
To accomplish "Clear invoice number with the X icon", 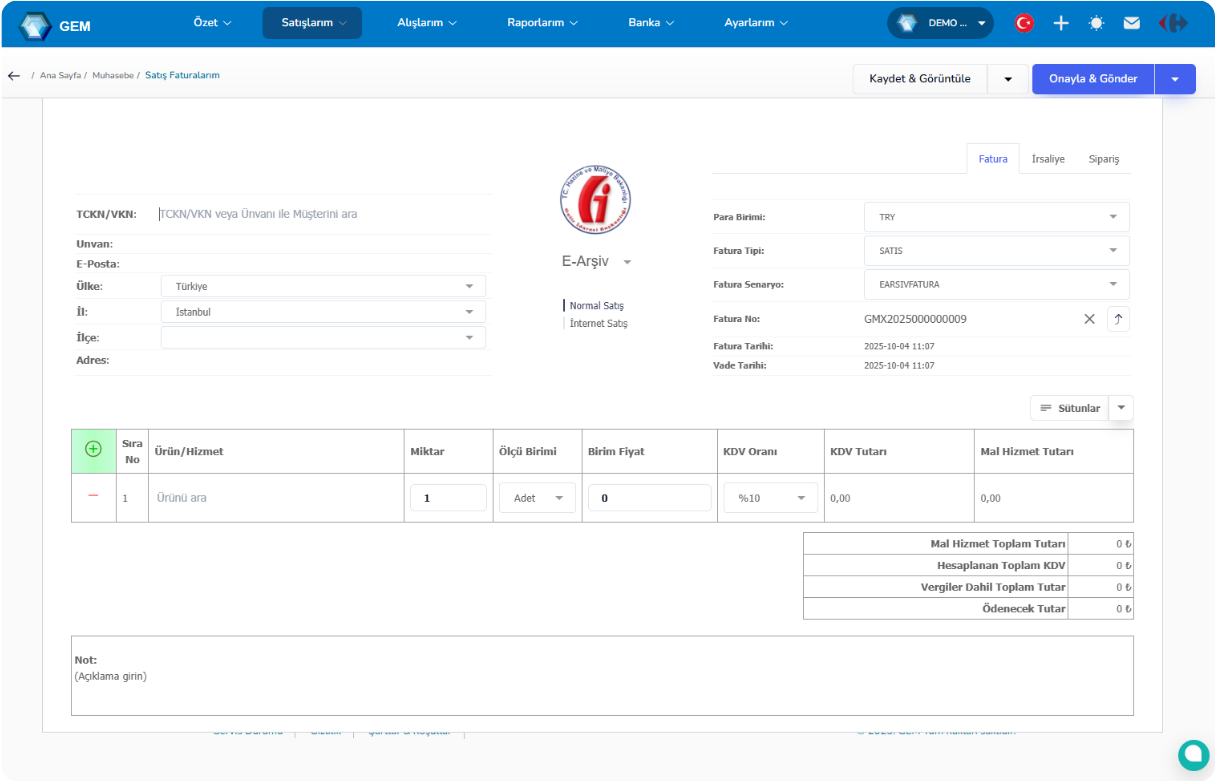I will click(x=1089, y=319).
